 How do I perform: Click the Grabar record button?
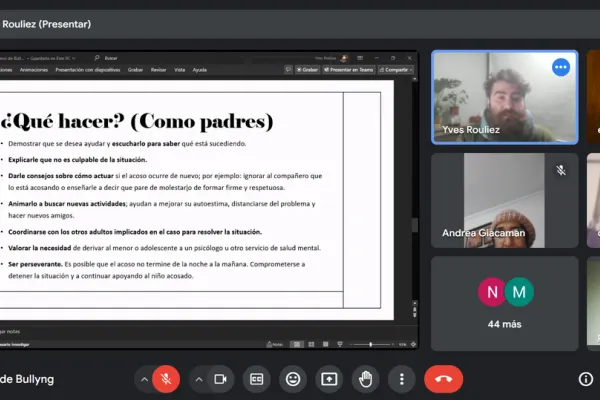[307, 70]
